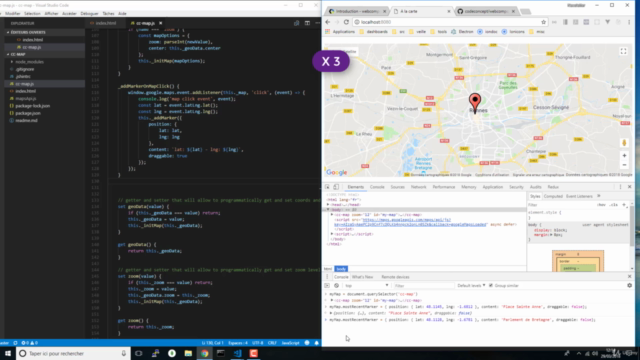Open the Sources tab in DevTools
Screen dimensions: 640x360
pyautogui.click(x=397, y=187)
